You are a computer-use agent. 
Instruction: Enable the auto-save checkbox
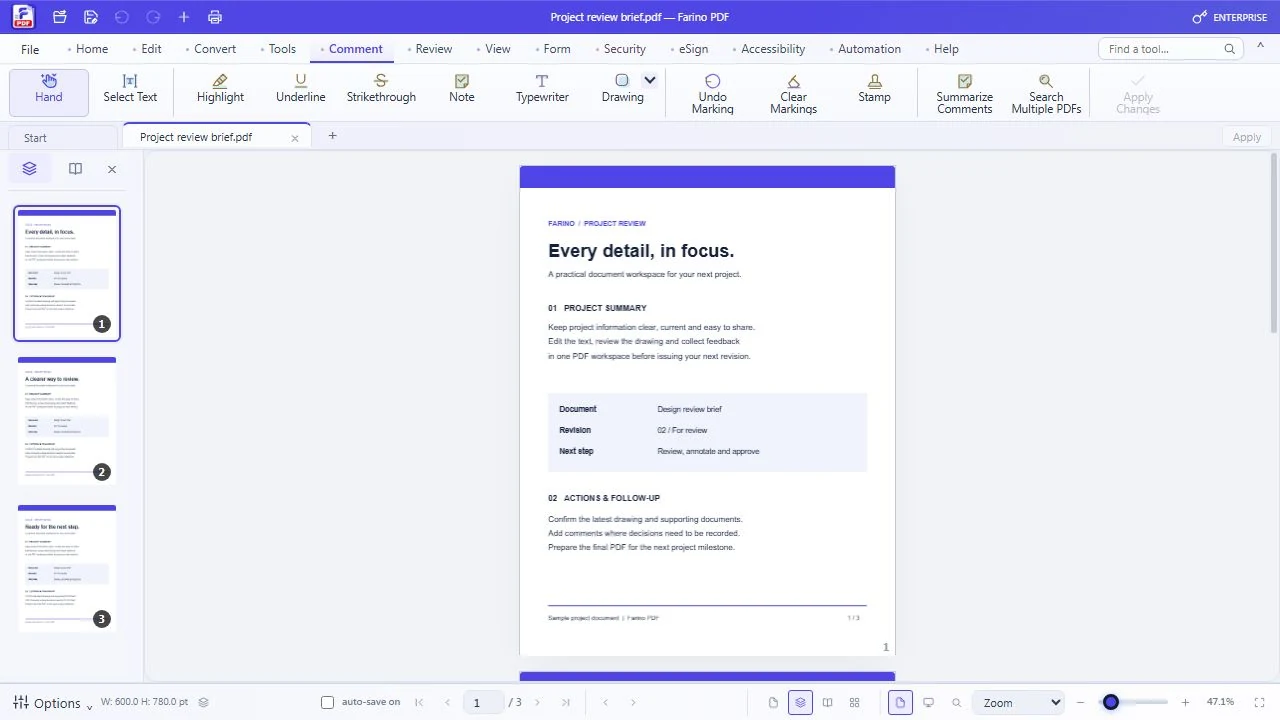point(327,703)
